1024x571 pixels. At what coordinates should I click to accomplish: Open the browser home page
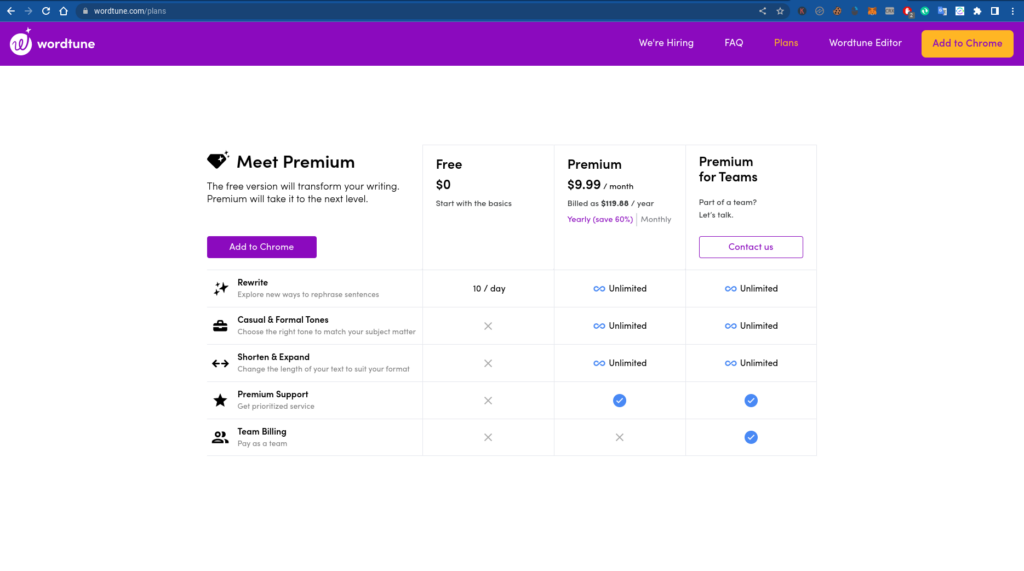pos(63,11)
